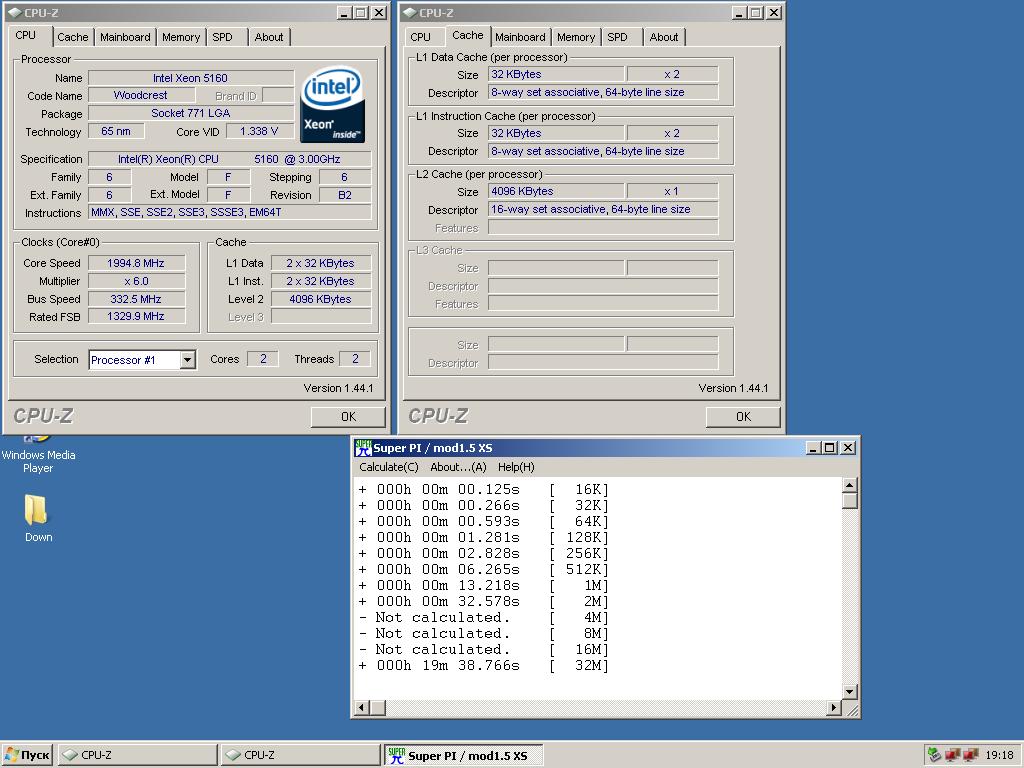Open About tab in left CPU-Z
1024x768 pixels.
tap(269, 37)
